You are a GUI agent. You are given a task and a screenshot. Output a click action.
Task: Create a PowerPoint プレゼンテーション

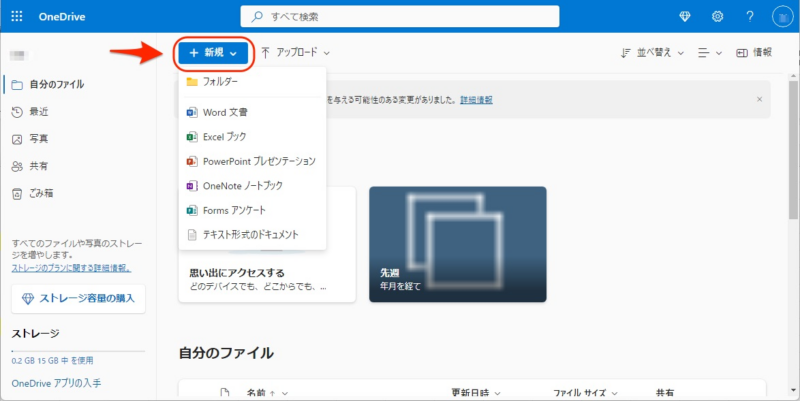[252, 161]
